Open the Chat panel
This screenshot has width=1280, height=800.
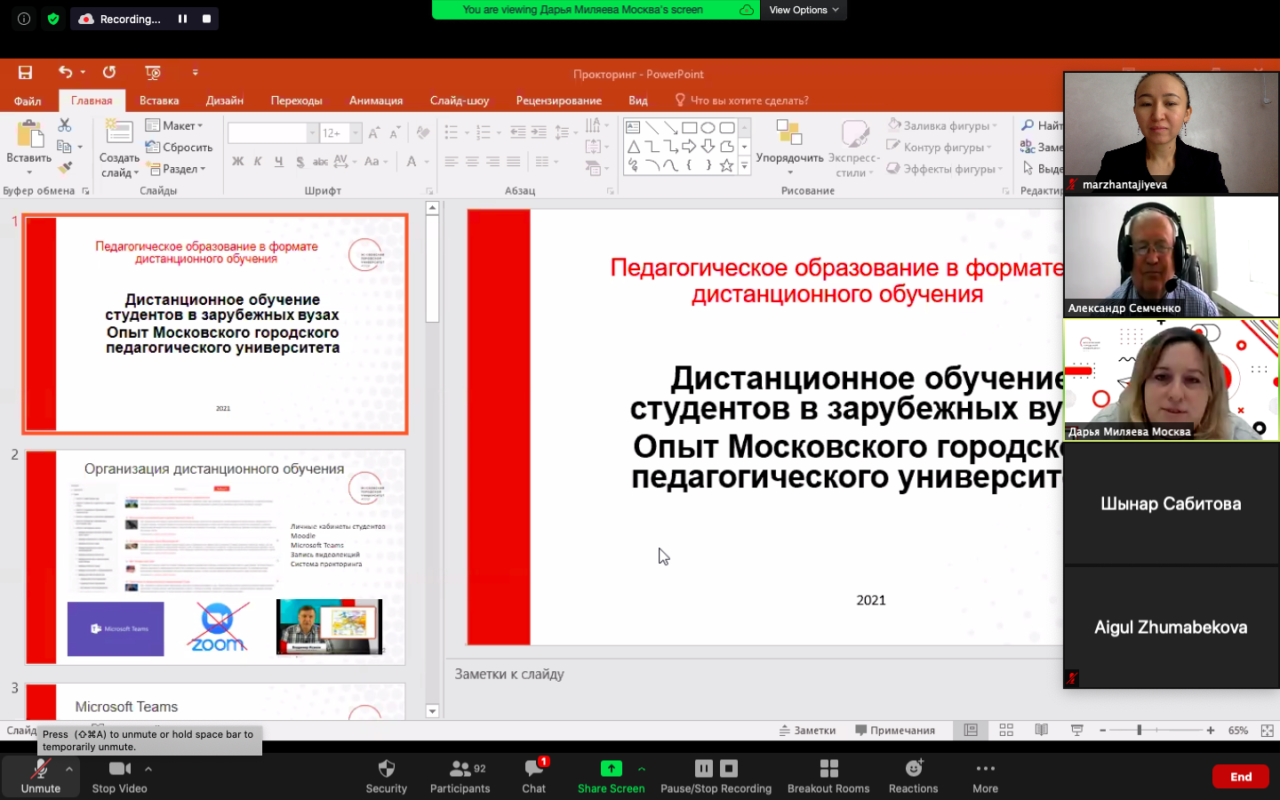tap(534, 769)
